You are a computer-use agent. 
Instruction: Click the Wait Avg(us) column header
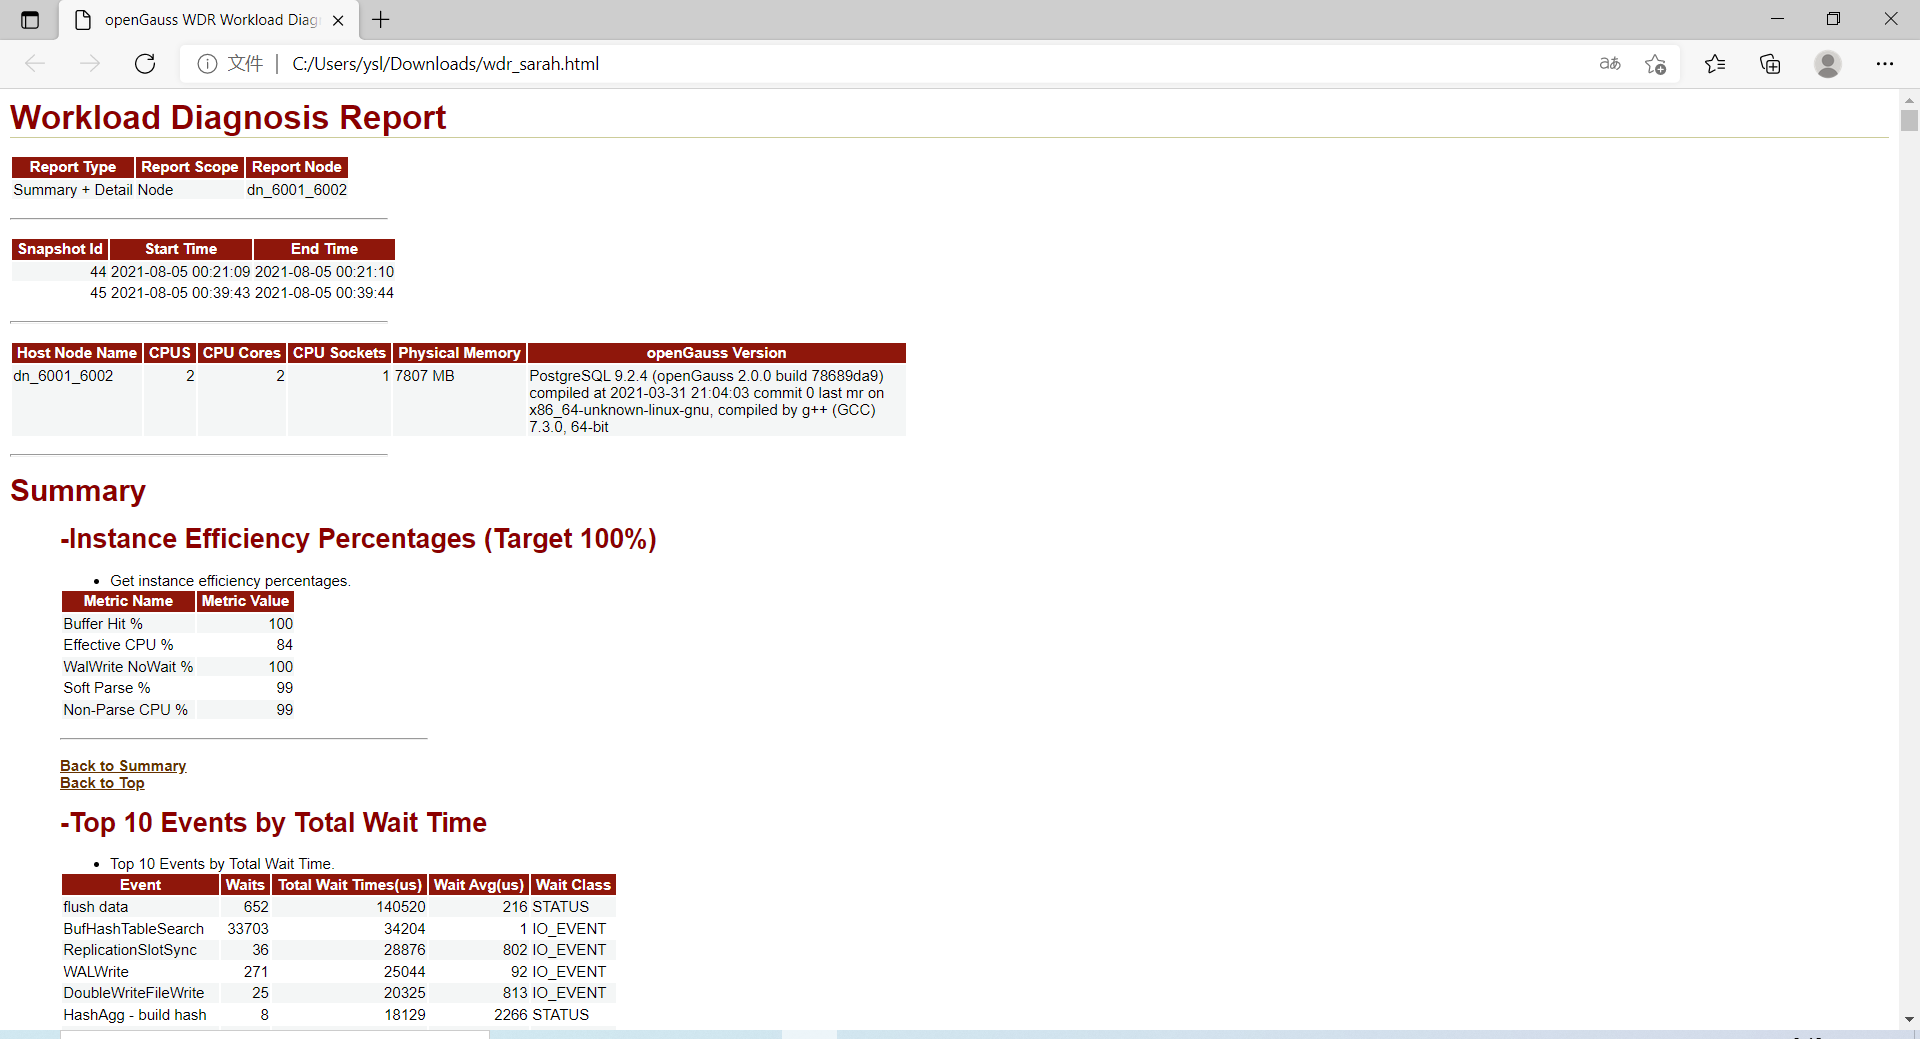click(x=479, y=885)
